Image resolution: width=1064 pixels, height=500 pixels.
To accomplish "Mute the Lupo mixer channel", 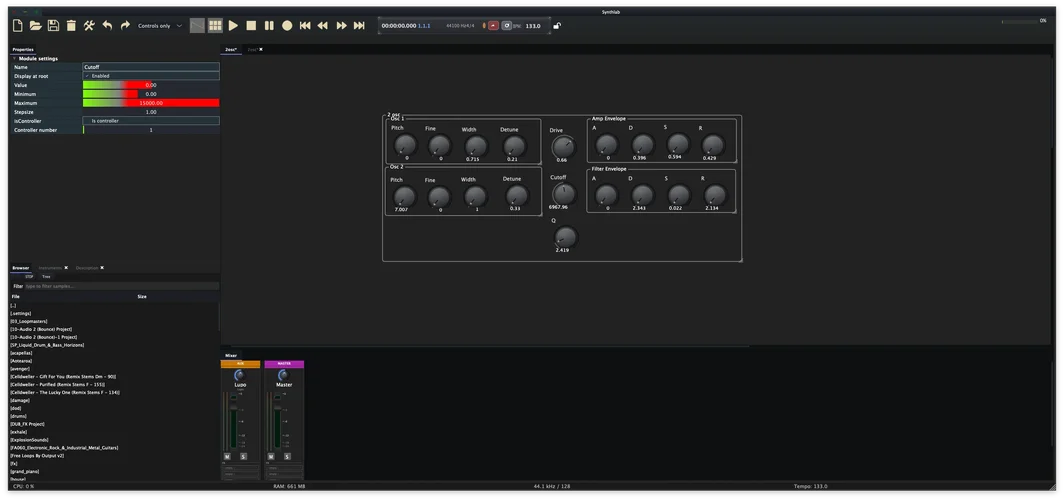I will (227, 457).
